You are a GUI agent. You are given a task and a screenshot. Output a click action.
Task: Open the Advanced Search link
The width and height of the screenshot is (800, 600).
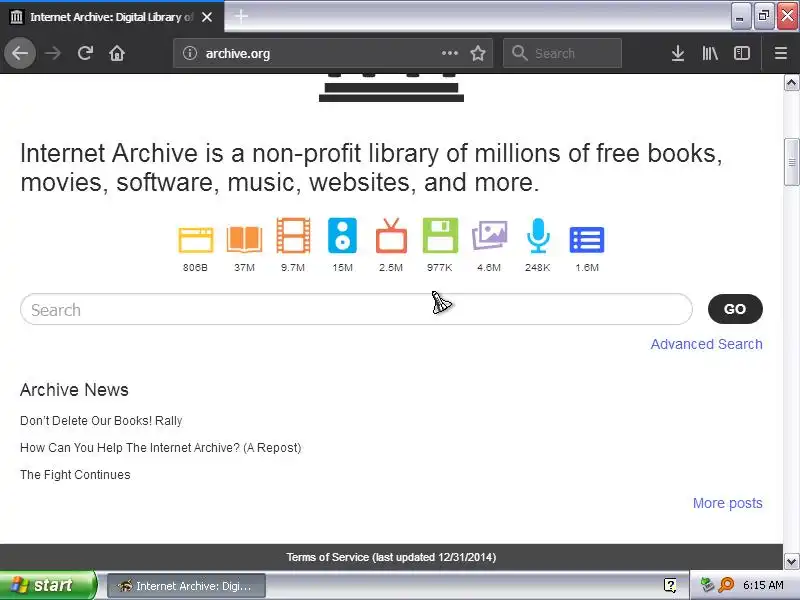pos(707,344)
